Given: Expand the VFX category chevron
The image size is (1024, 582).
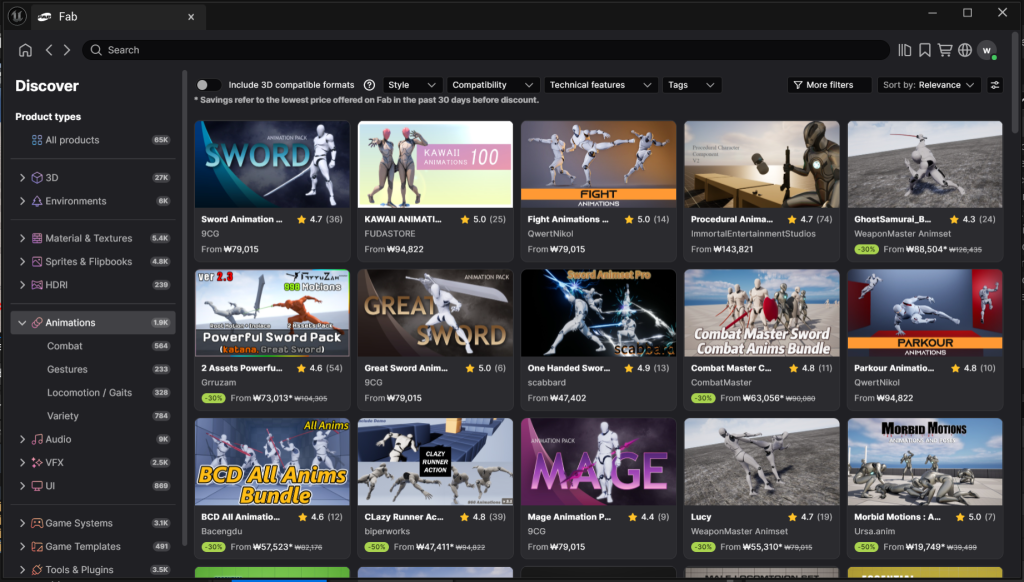Looking at the screenshot, I should click(x=22, y=462).
